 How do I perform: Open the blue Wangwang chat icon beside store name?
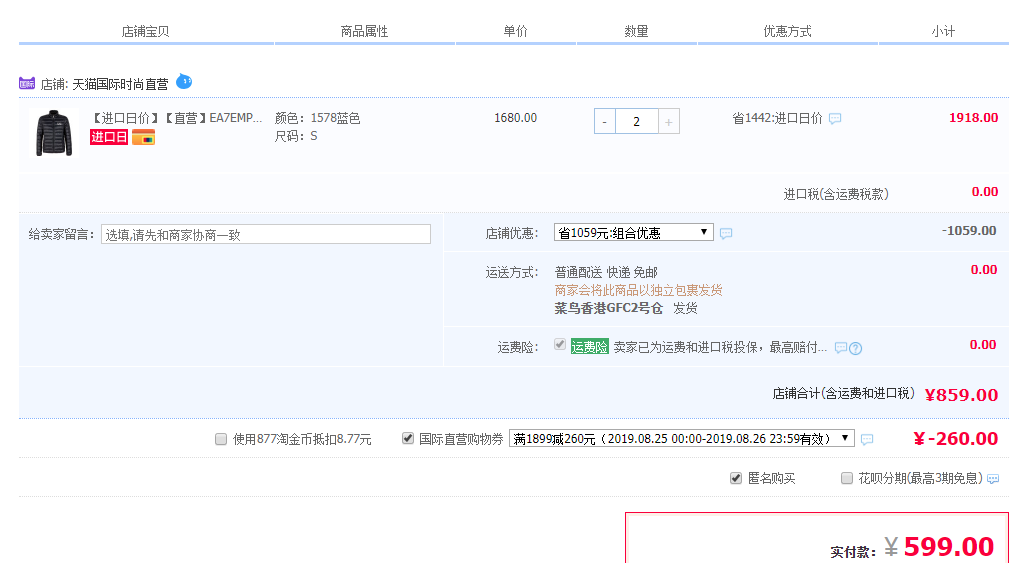tap(184, 81)
